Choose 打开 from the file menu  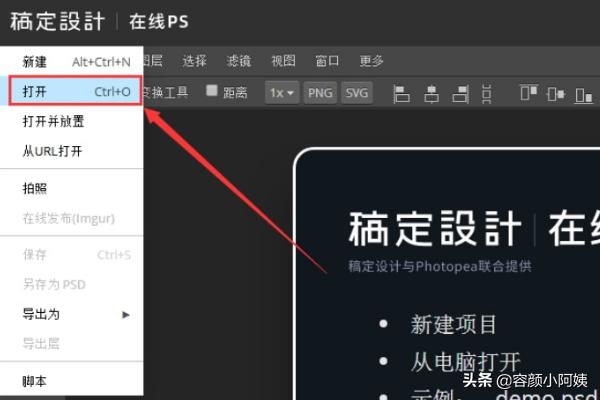click(72, 91)
